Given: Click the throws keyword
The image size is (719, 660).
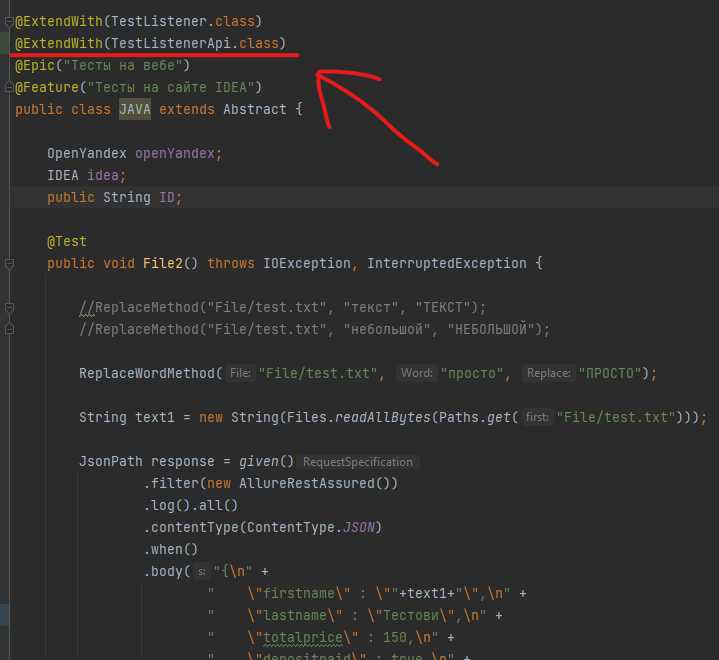Looking at the screenshot, I should pos(231,264).
